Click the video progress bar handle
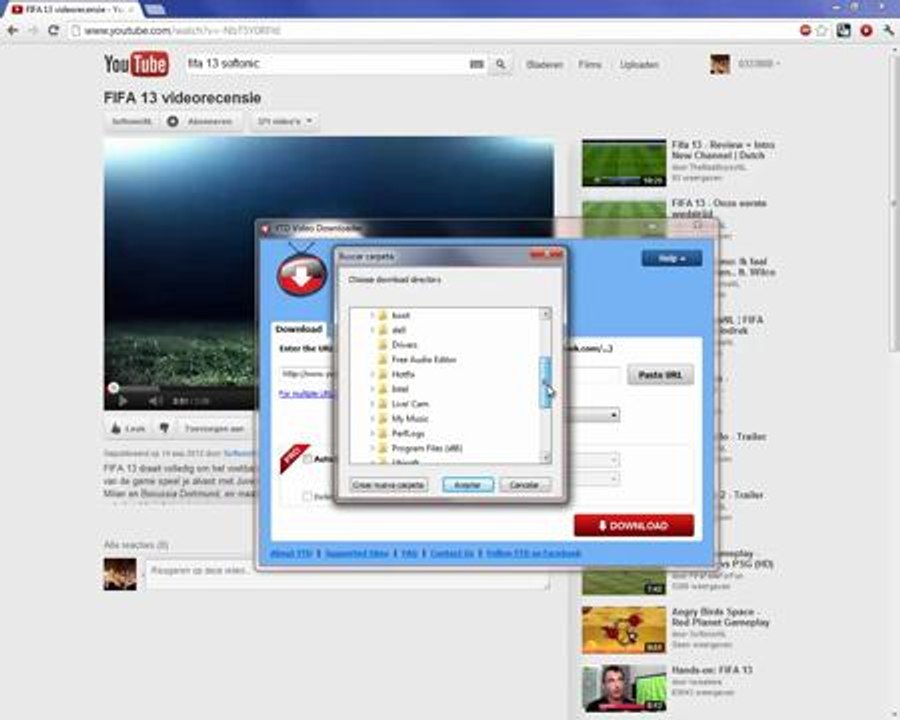The height and width of the screenshot is (720, 900). click(x=114, y=388)
